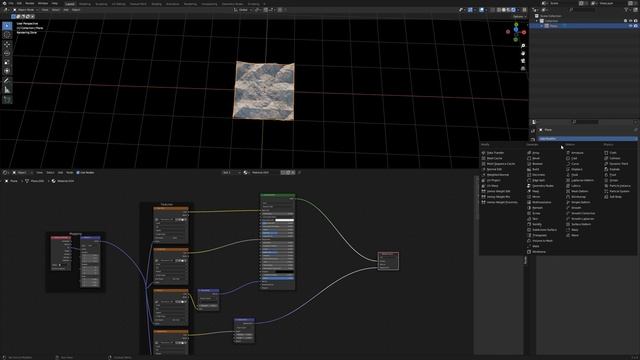Viewport: 640px width, 360px height.
Task: Add the Boolean modifier
Action: 535,164
